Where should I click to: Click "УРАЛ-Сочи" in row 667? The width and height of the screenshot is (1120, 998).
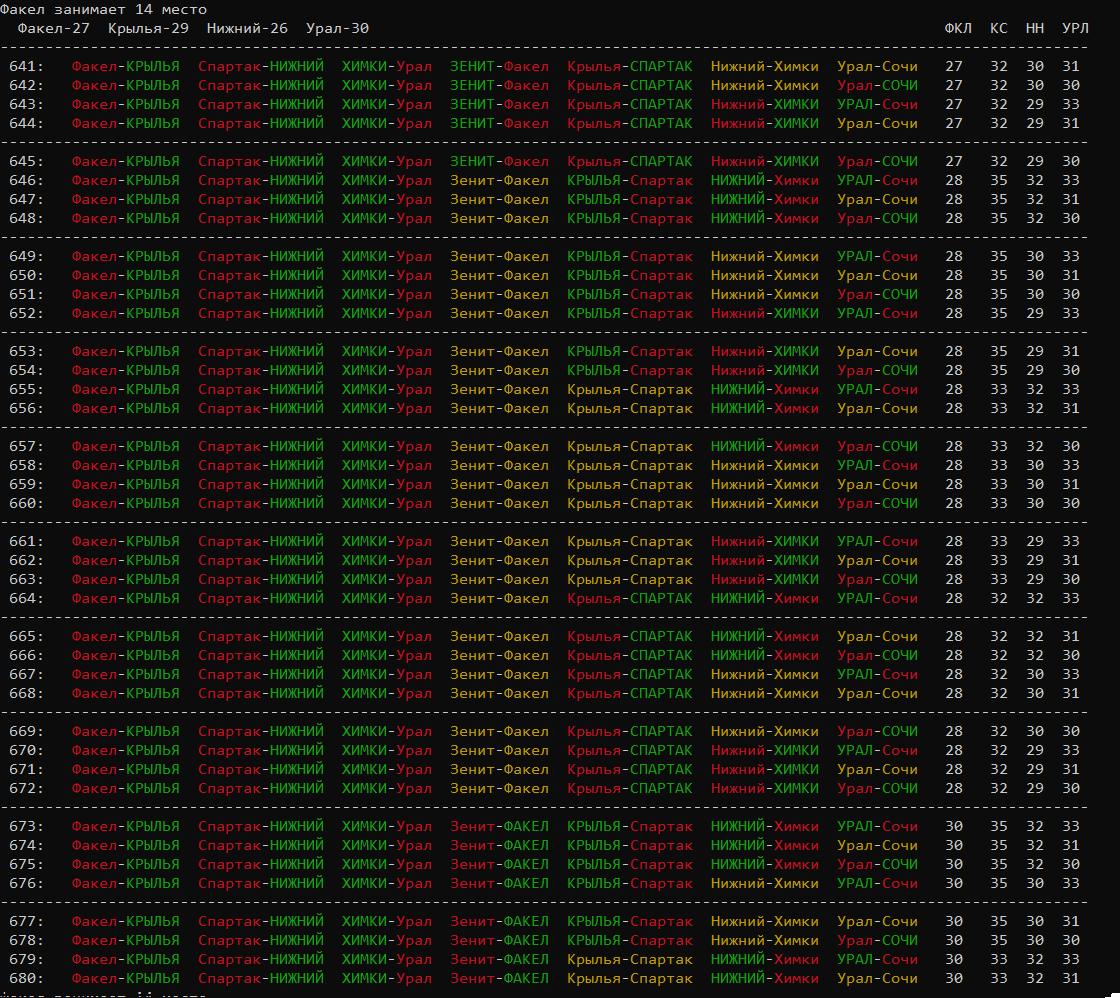(877, 674)
